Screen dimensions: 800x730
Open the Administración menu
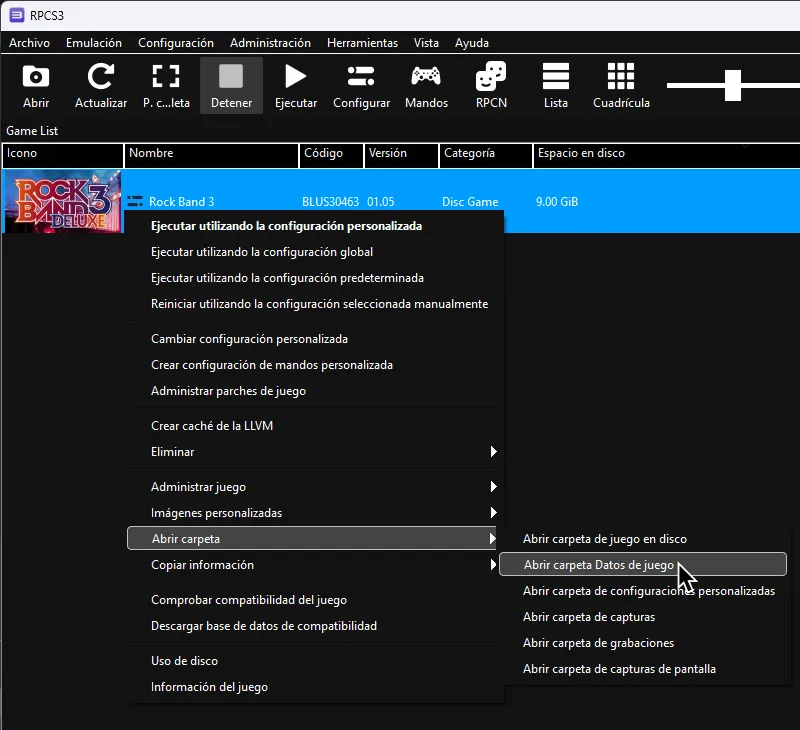pyautogui.click(x=270, y=43)
